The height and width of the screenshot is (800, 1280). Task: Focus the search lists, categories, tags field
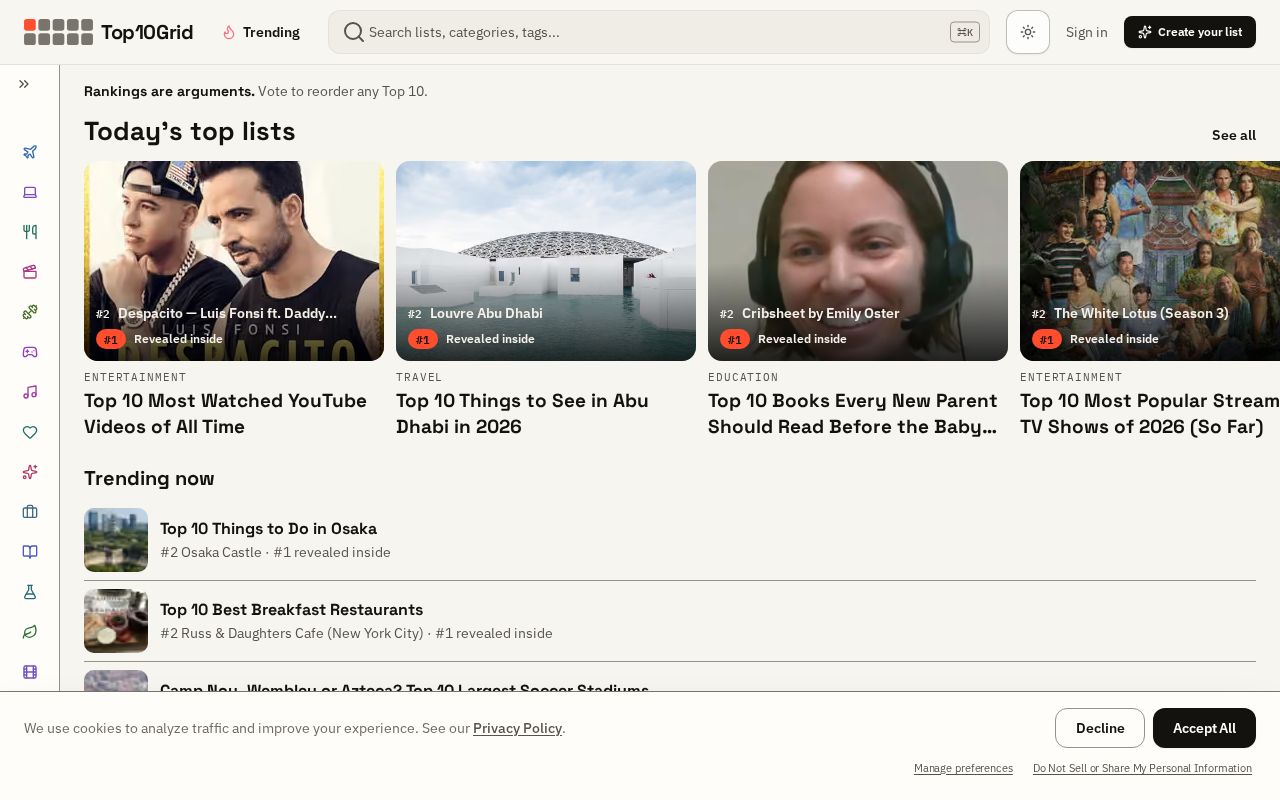pyautogui.click(x=659, y=32)
